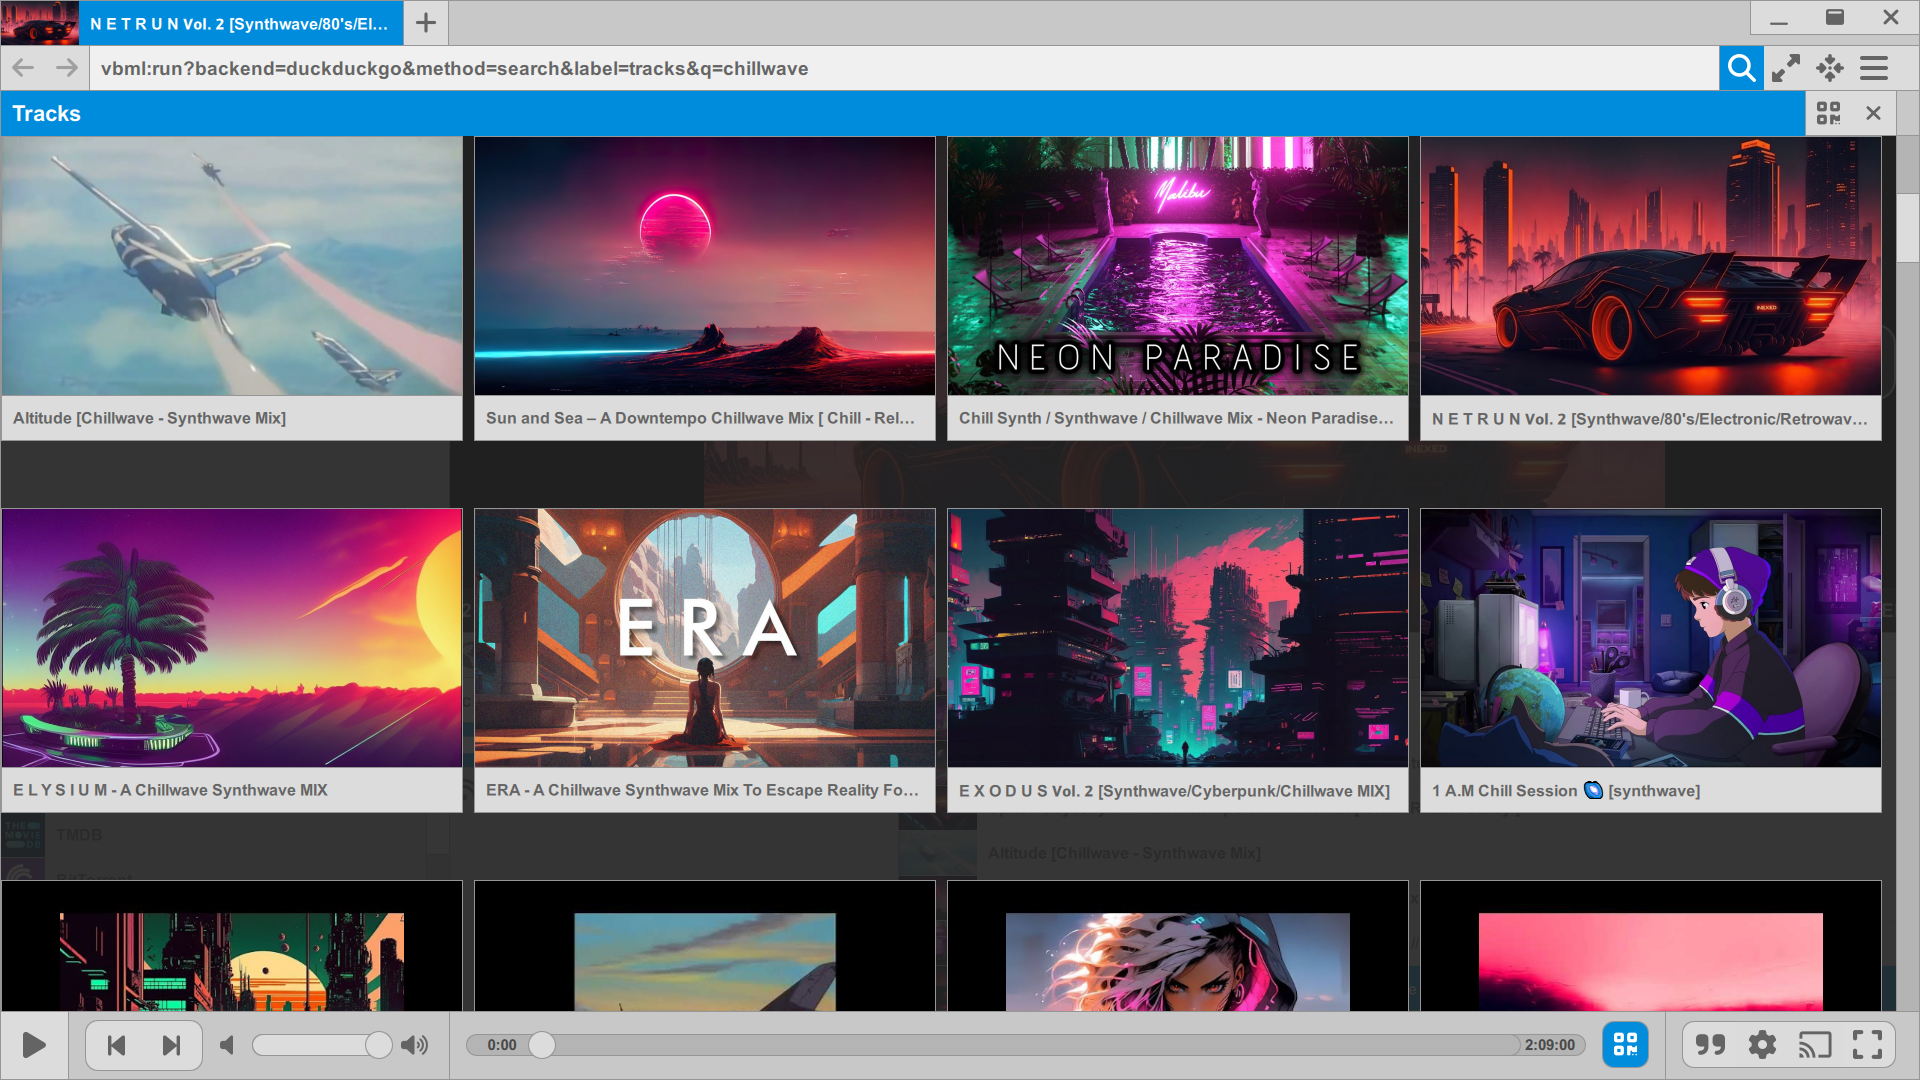Click the playback seek slider handle

[x=542, y=1045]
